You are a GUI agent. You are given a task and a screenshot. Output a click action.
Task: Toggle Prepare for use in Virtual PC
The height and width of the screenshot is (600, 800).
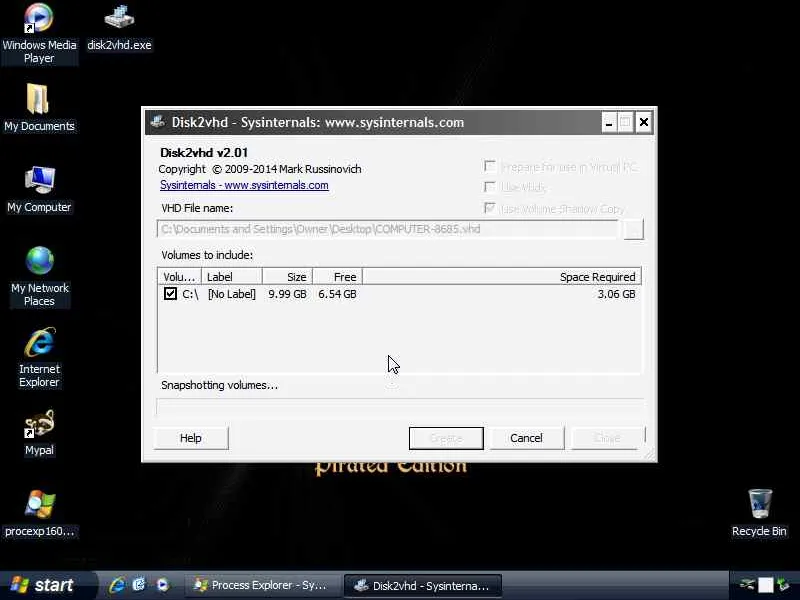pyautogui.click(x=490, y=166)
